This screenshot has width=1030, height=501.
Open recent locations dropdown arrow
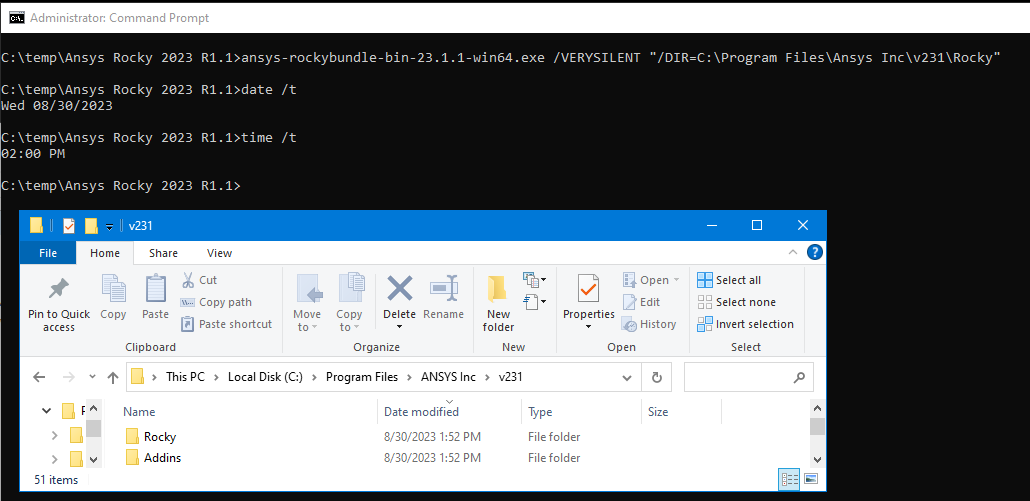[x=93, y=377]
